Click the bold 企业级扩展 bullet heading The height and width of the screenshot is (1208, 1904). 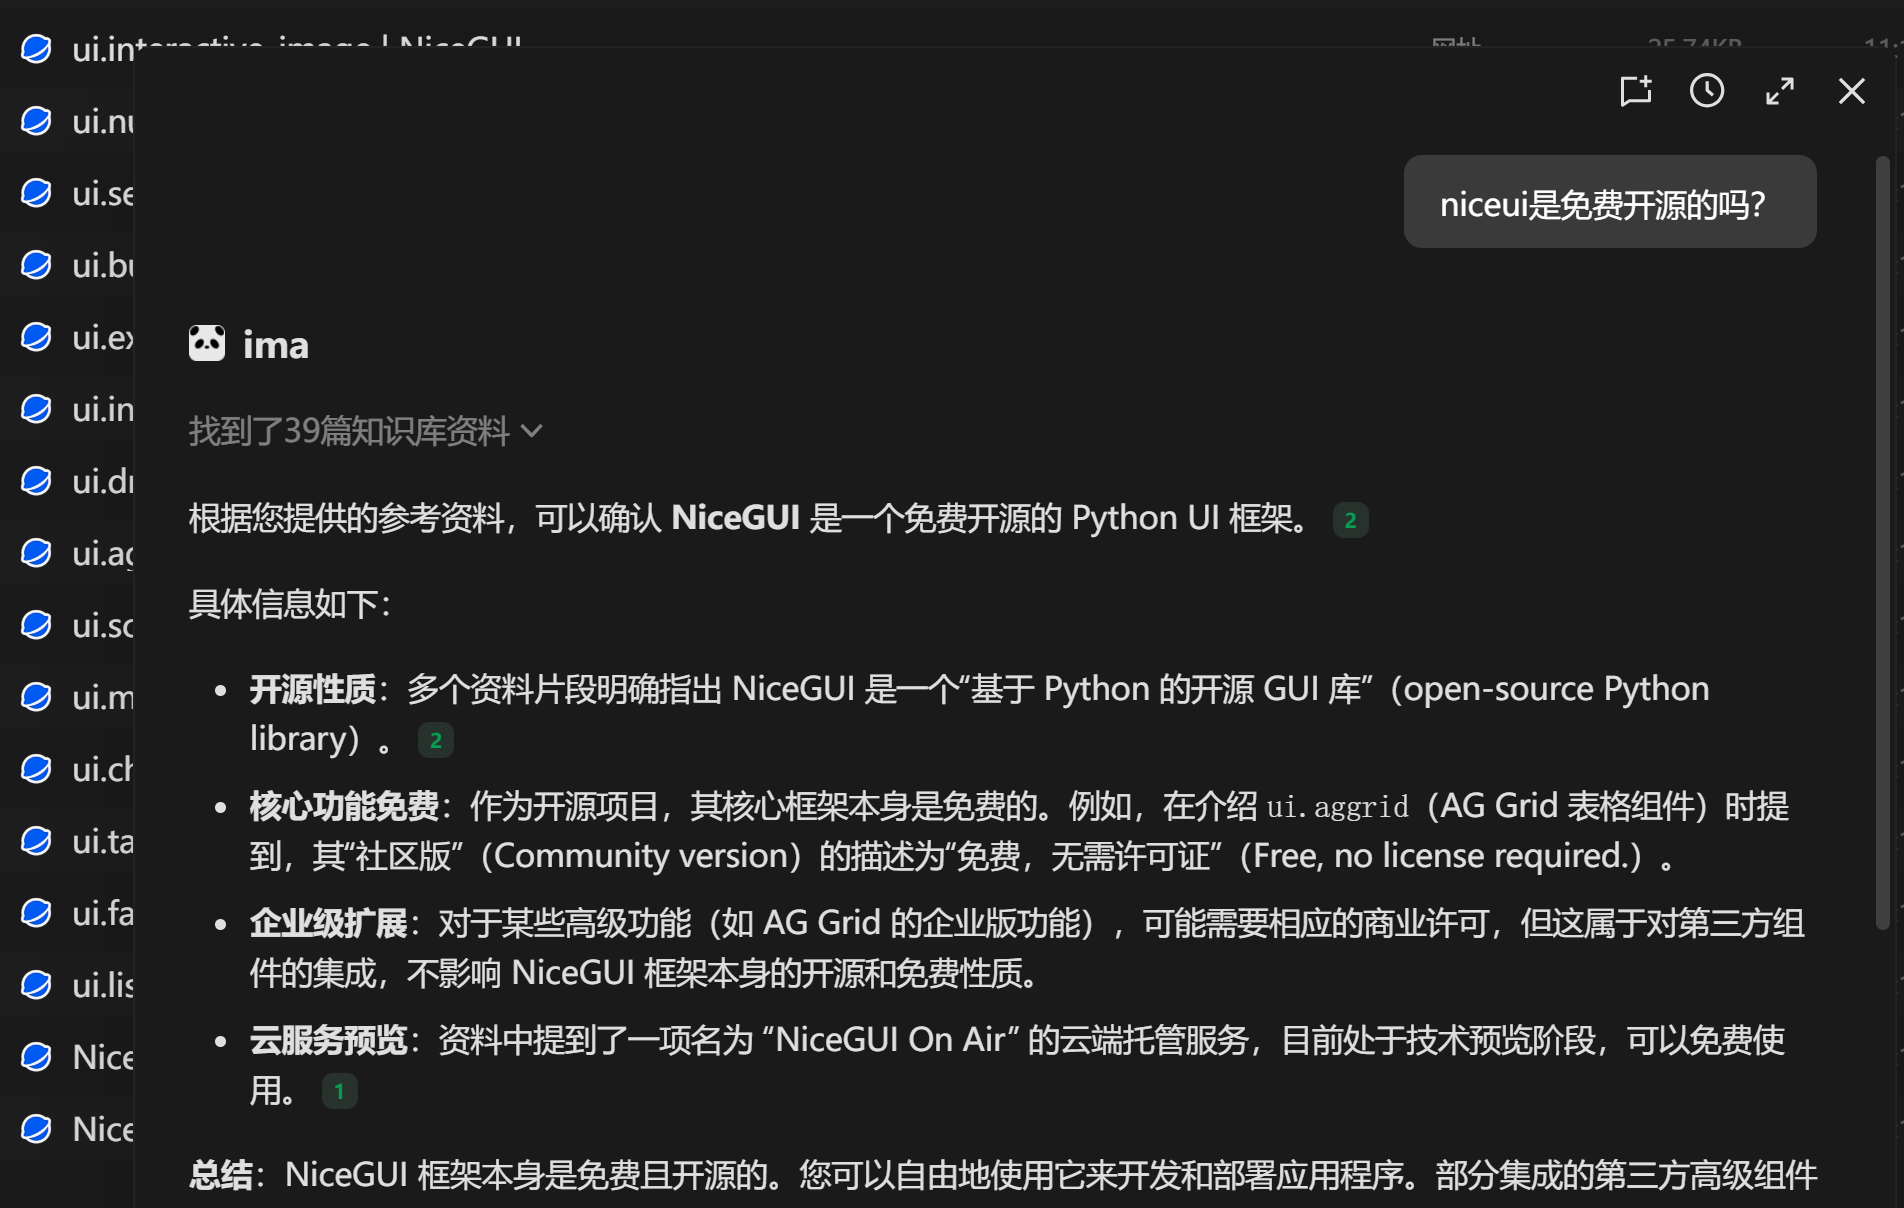click(328, 923)
